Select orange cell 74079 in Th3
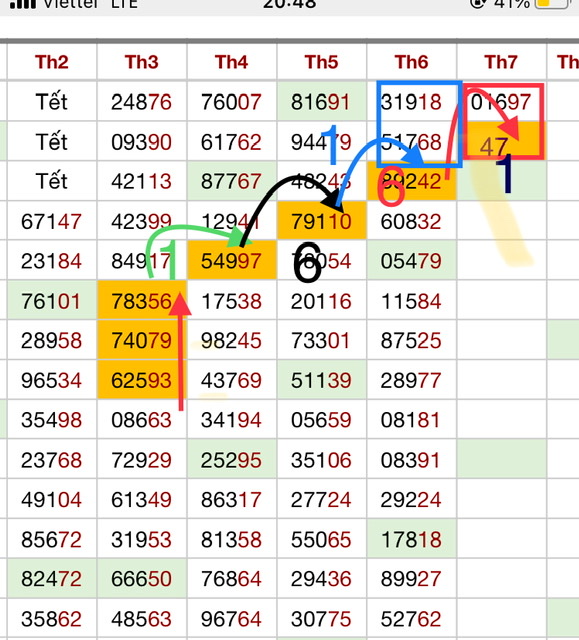 tap(142, 340)
